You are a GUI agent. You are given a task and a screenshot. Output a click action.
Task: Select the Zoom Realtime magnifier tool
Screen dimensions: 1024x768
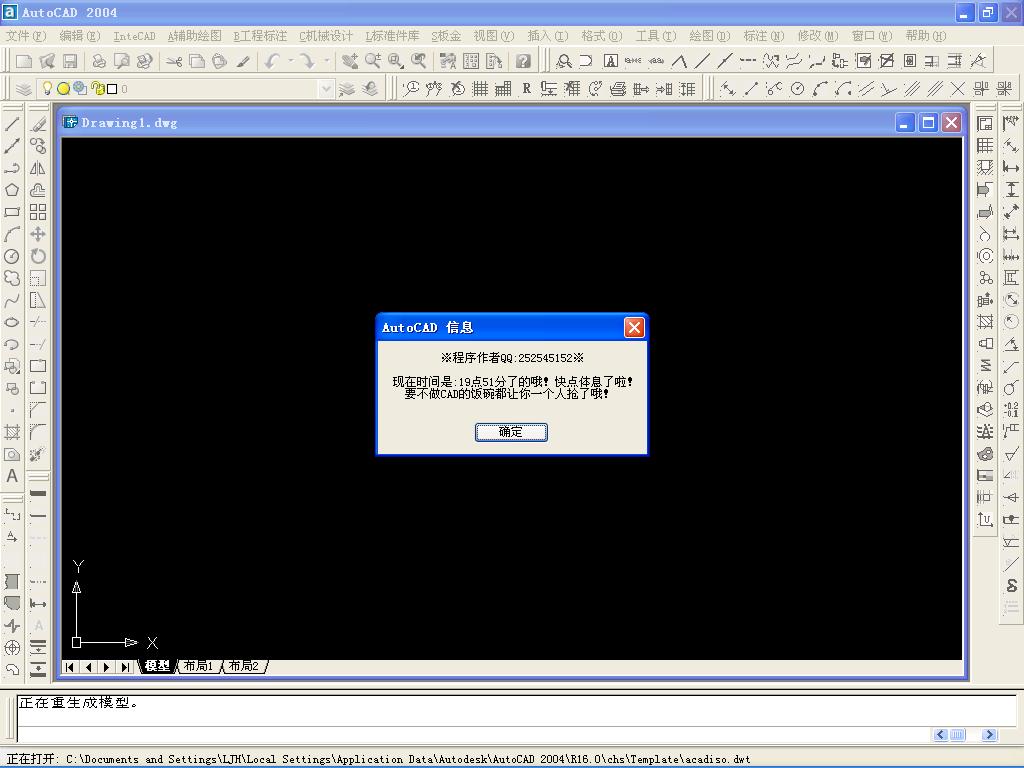373,61
